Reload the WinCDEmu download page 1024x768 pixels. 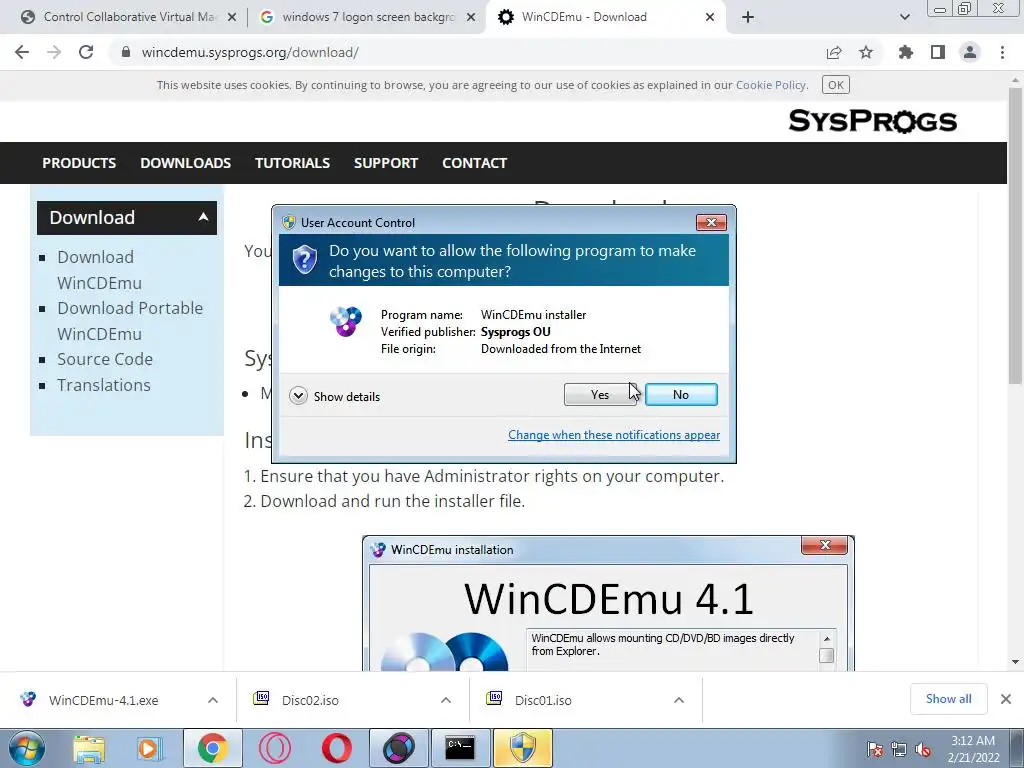point(86,52)
